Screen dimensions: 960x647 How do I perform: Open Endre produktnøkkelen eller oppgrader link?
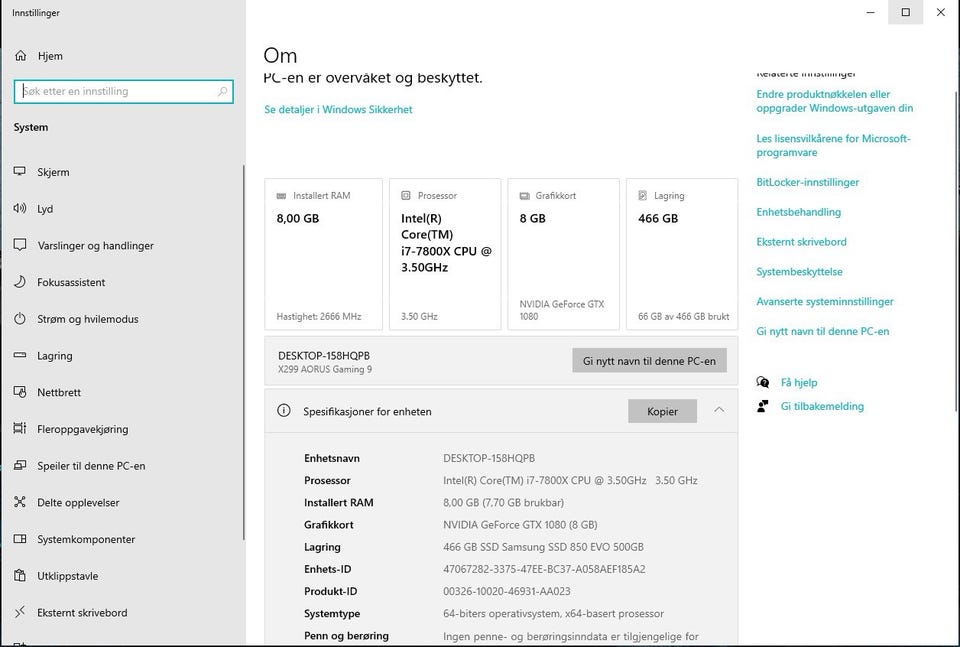834,101
